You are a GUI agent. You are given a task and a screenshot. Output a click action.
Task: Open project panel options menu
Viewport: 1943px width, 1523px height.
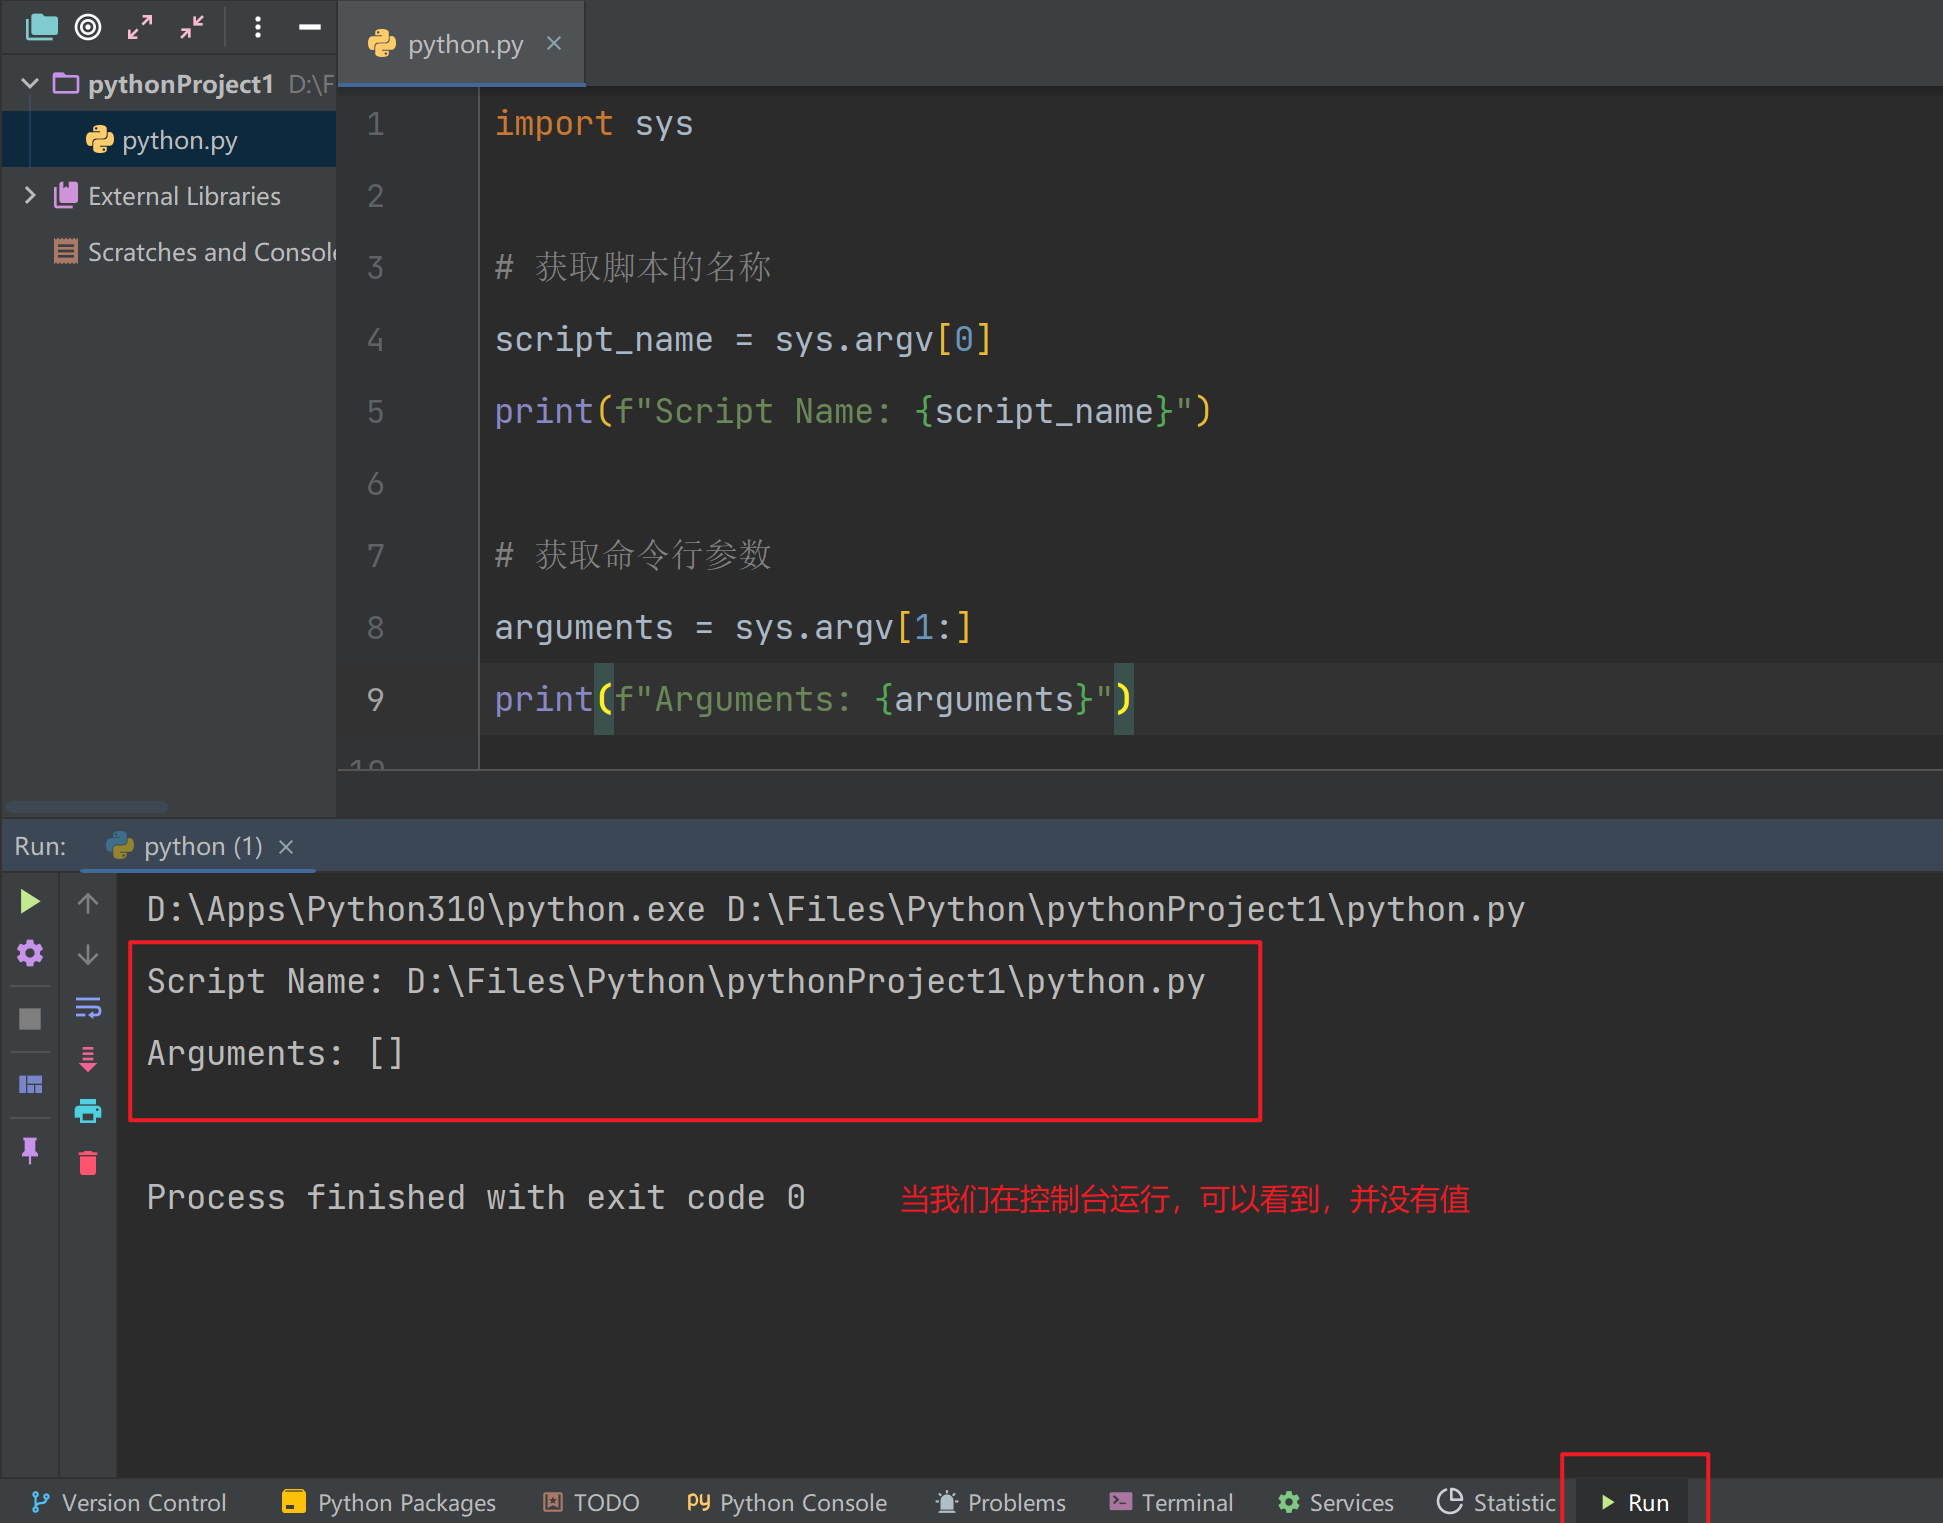pyautogui.click(x=258, y=27)
